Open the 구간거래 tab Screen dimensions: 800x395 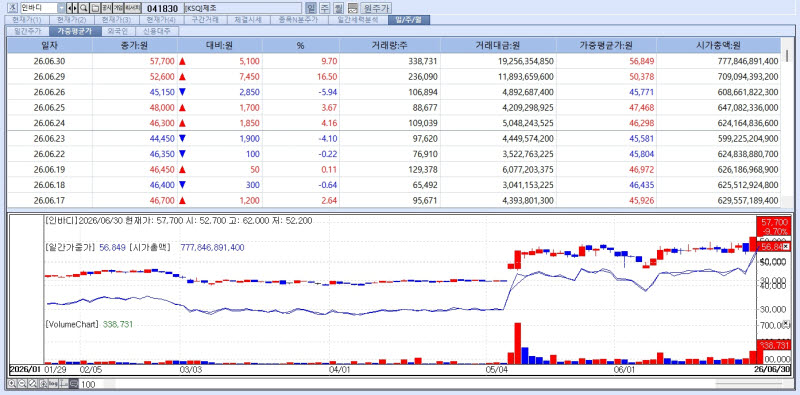coord(205,20)
